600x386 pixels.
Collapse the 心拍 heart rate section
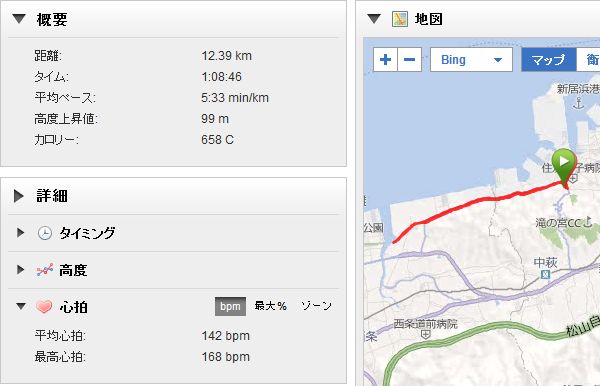coord(21,306)
